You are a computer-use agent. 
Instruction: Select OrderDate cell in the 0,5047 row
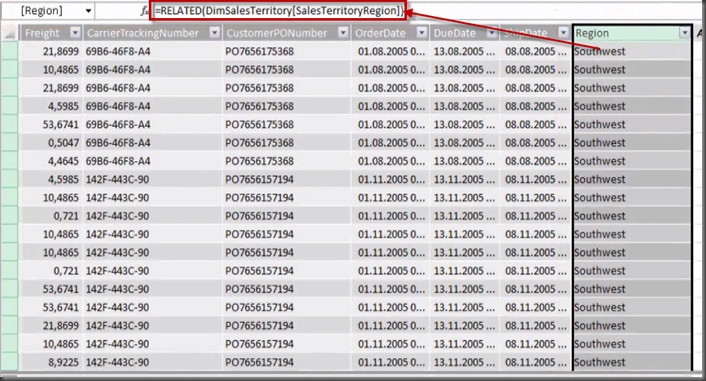tap(390, 143)
